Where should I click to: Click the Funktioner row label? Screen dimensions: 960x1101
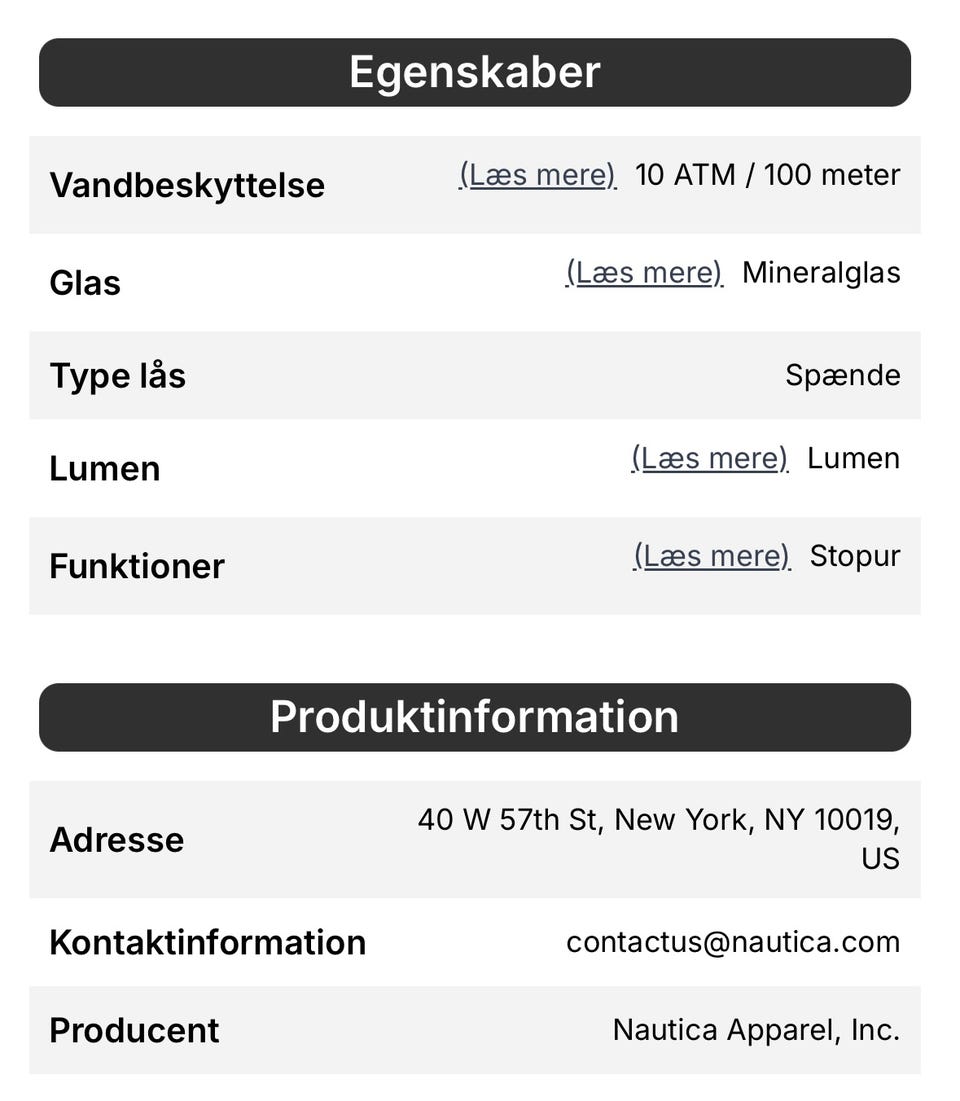137,566
